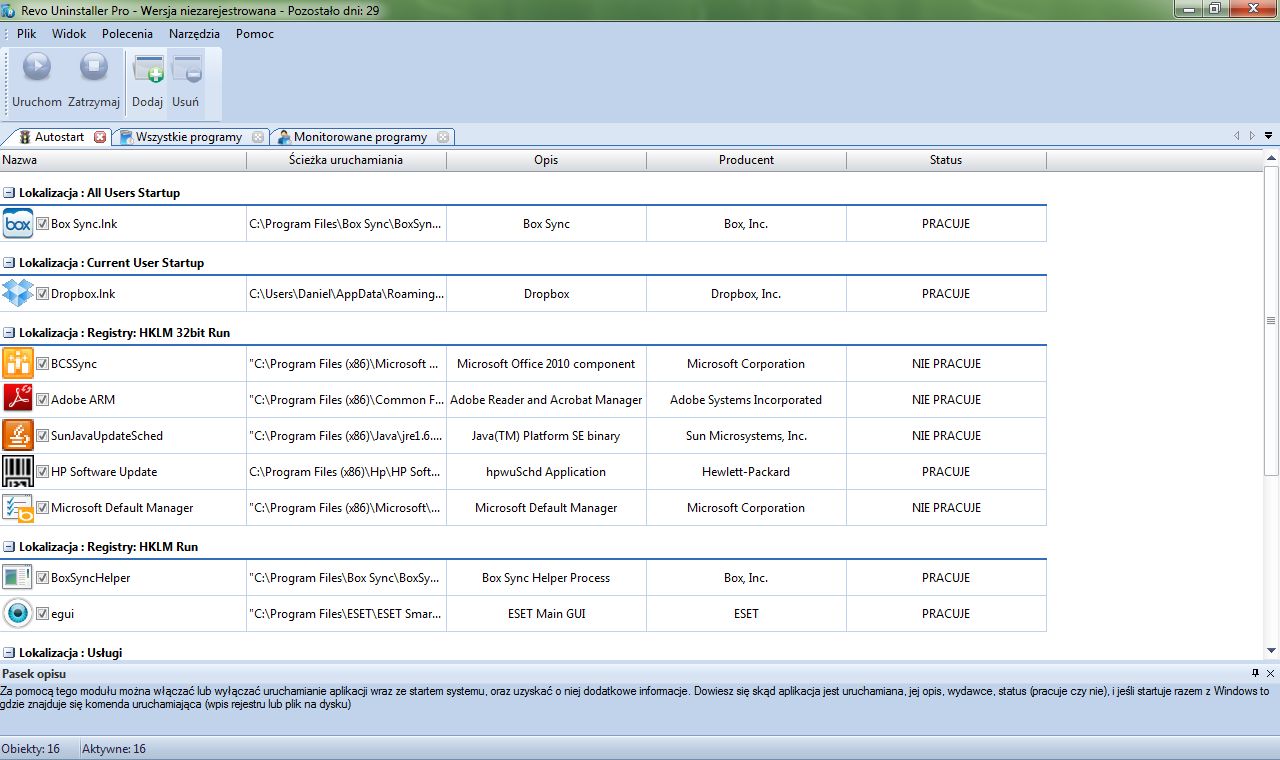Click Sun Microsystems, Inc. producer cell
The height and width of the screenshot is (760, 1280).
click(746, 436)
